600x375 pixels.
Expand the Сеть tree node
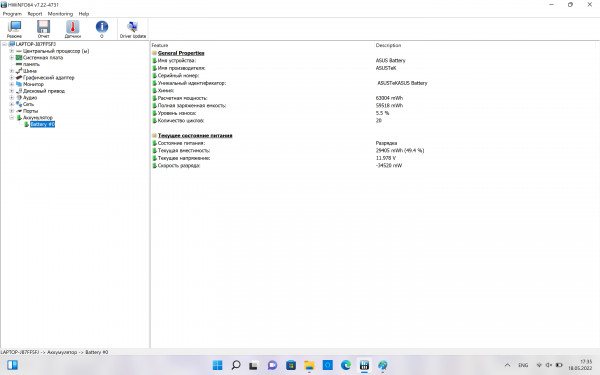pyautogui.click(x=11, y=104)
